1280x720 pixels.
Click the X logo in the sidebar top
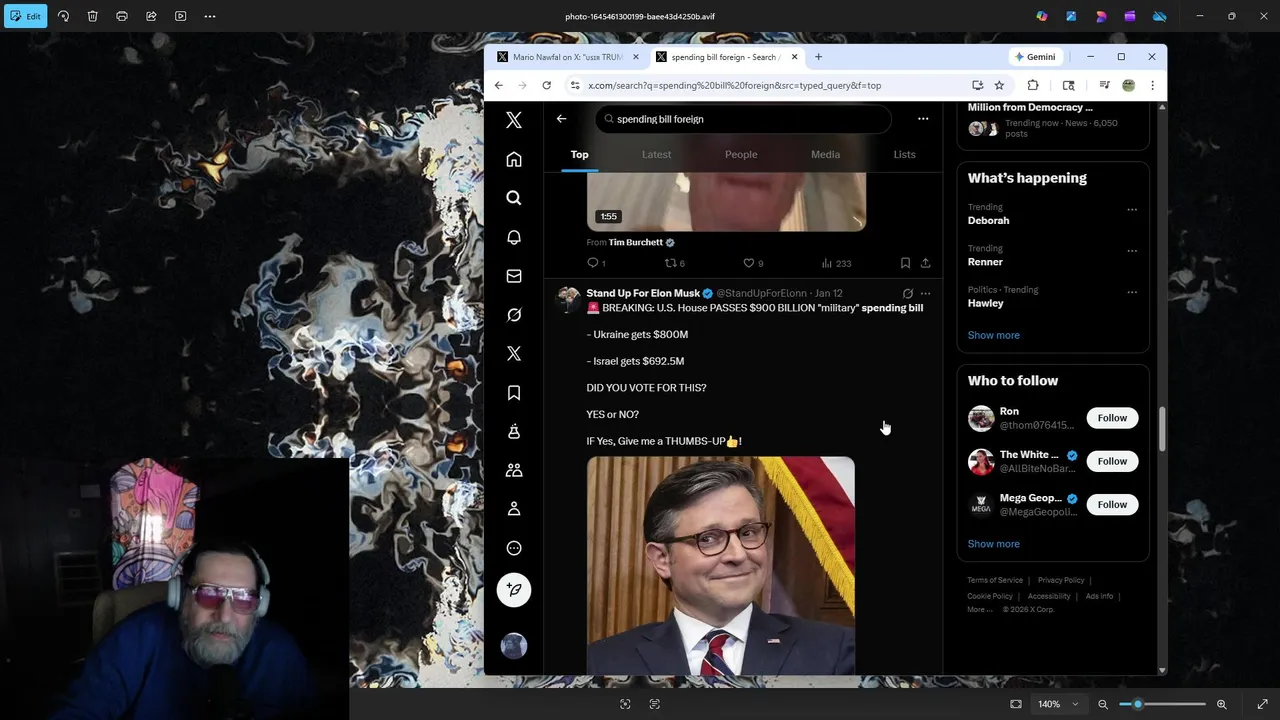[x=514, y=120]
